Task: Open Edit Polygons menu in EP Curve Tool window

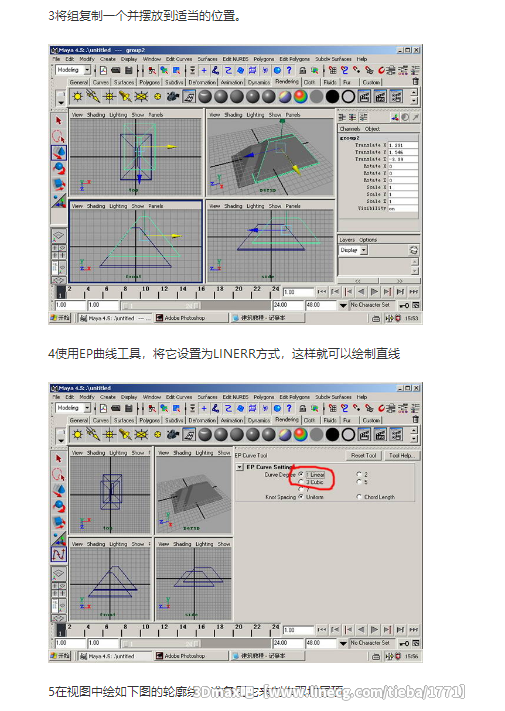Action: [x=294, y=397]
